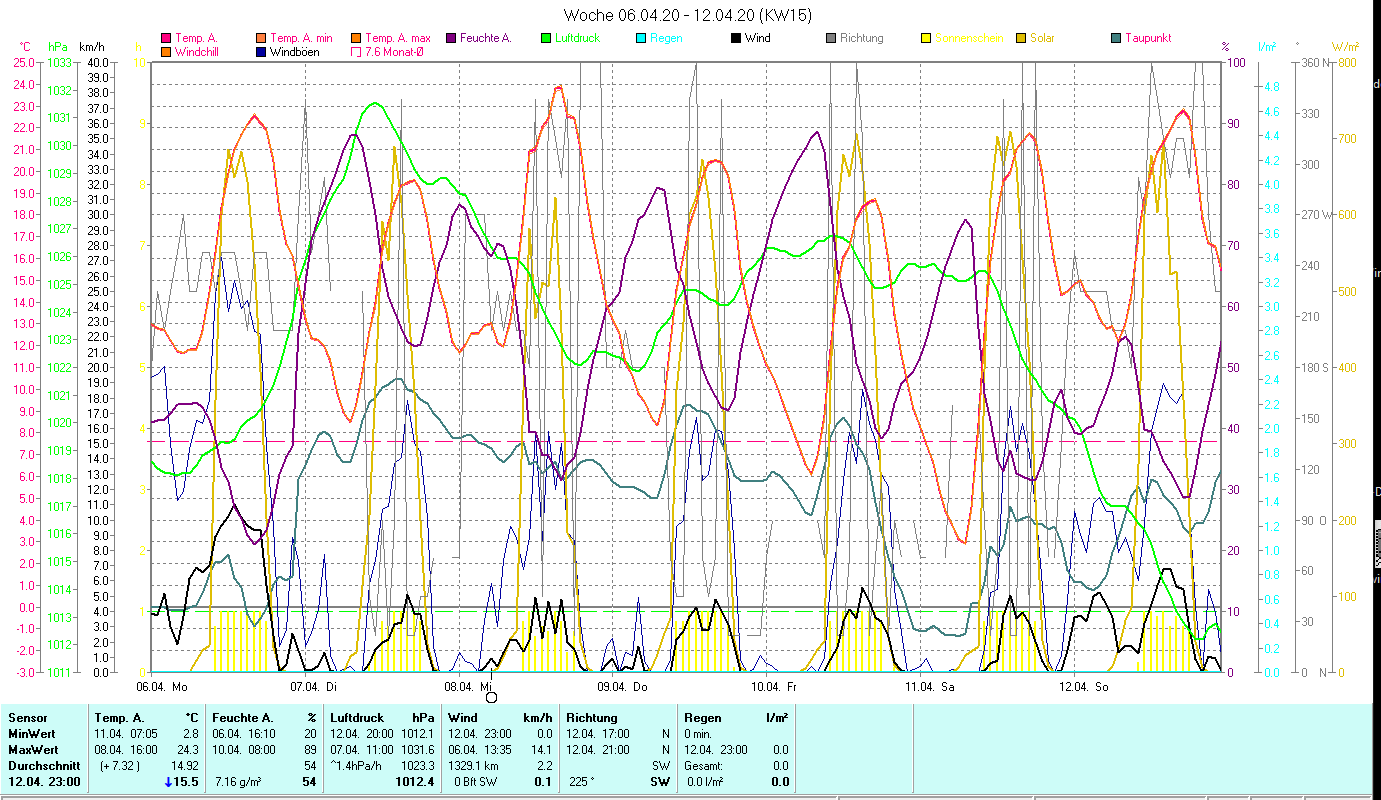Click the '06.04. 13:35' max wind timestamp
1381x800 pixels.
coord(479,750)
